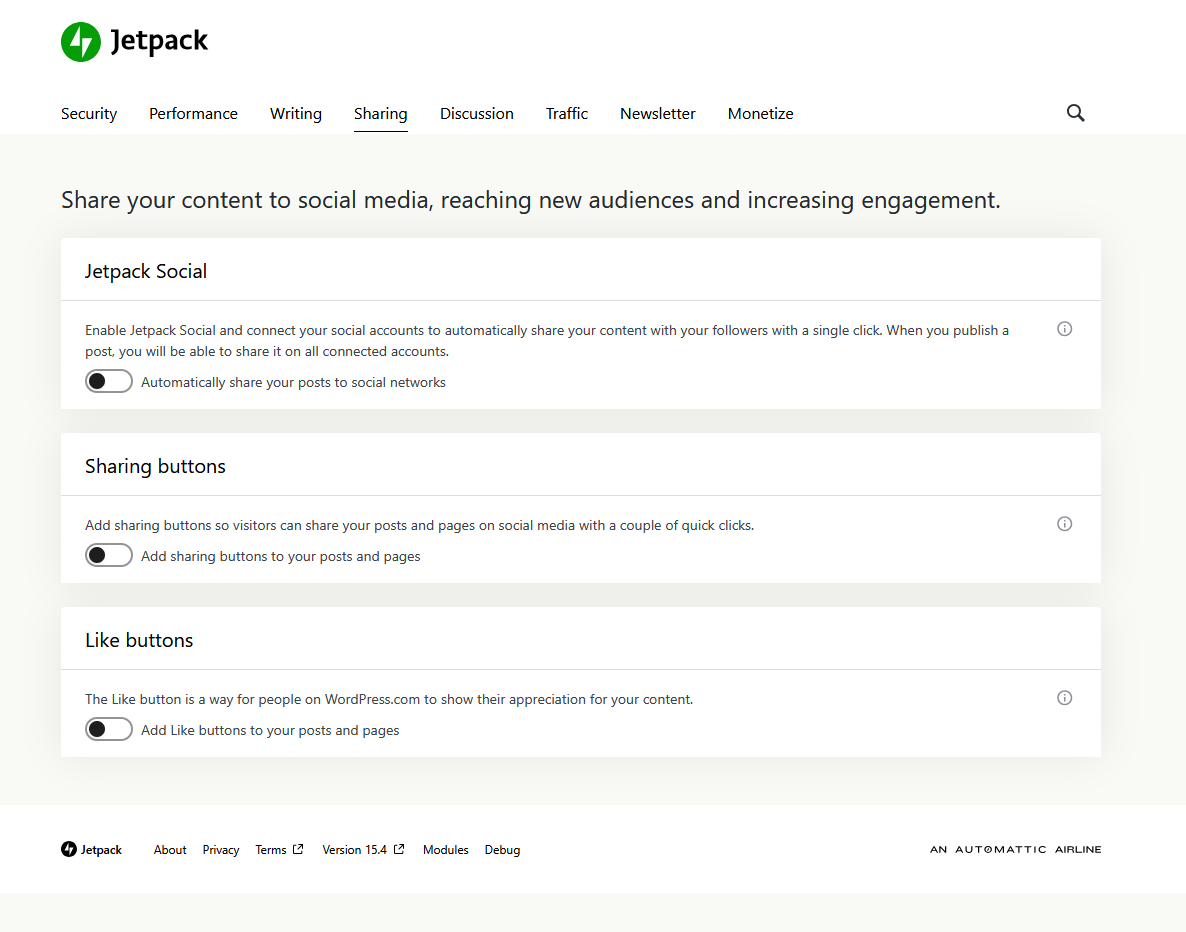
Task: Open the Traffic settings tab
Action: pos(567,114)
